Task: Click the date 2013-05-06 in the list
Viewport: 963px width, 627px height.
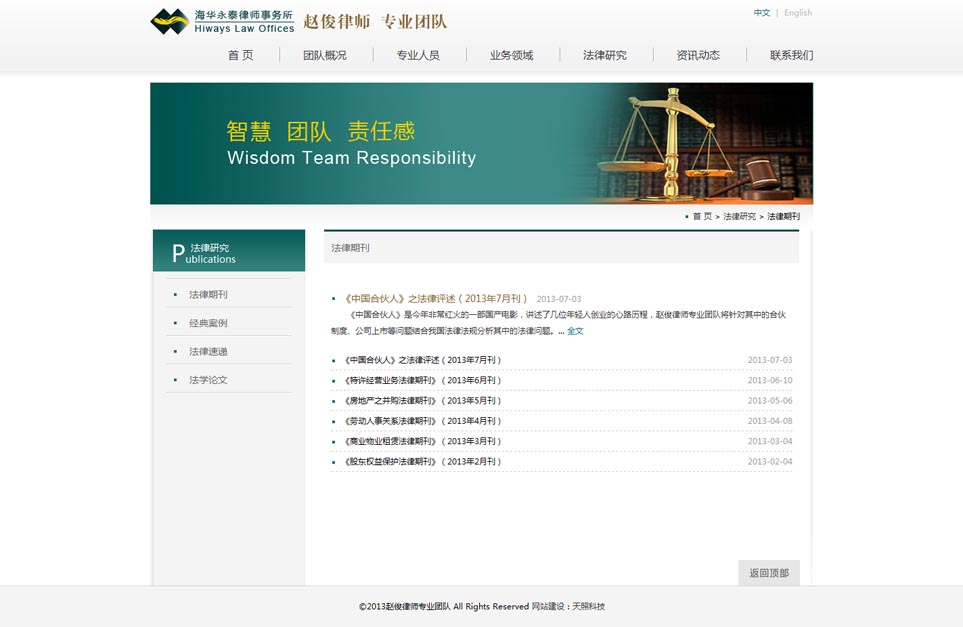Action: 770,400
